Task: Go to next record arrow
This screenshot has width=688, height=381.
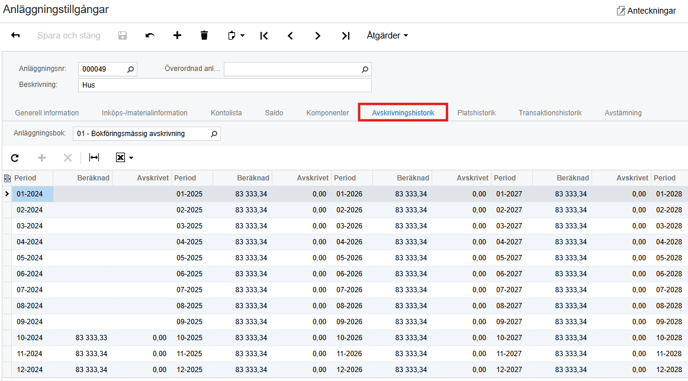Action: point(318,36)
